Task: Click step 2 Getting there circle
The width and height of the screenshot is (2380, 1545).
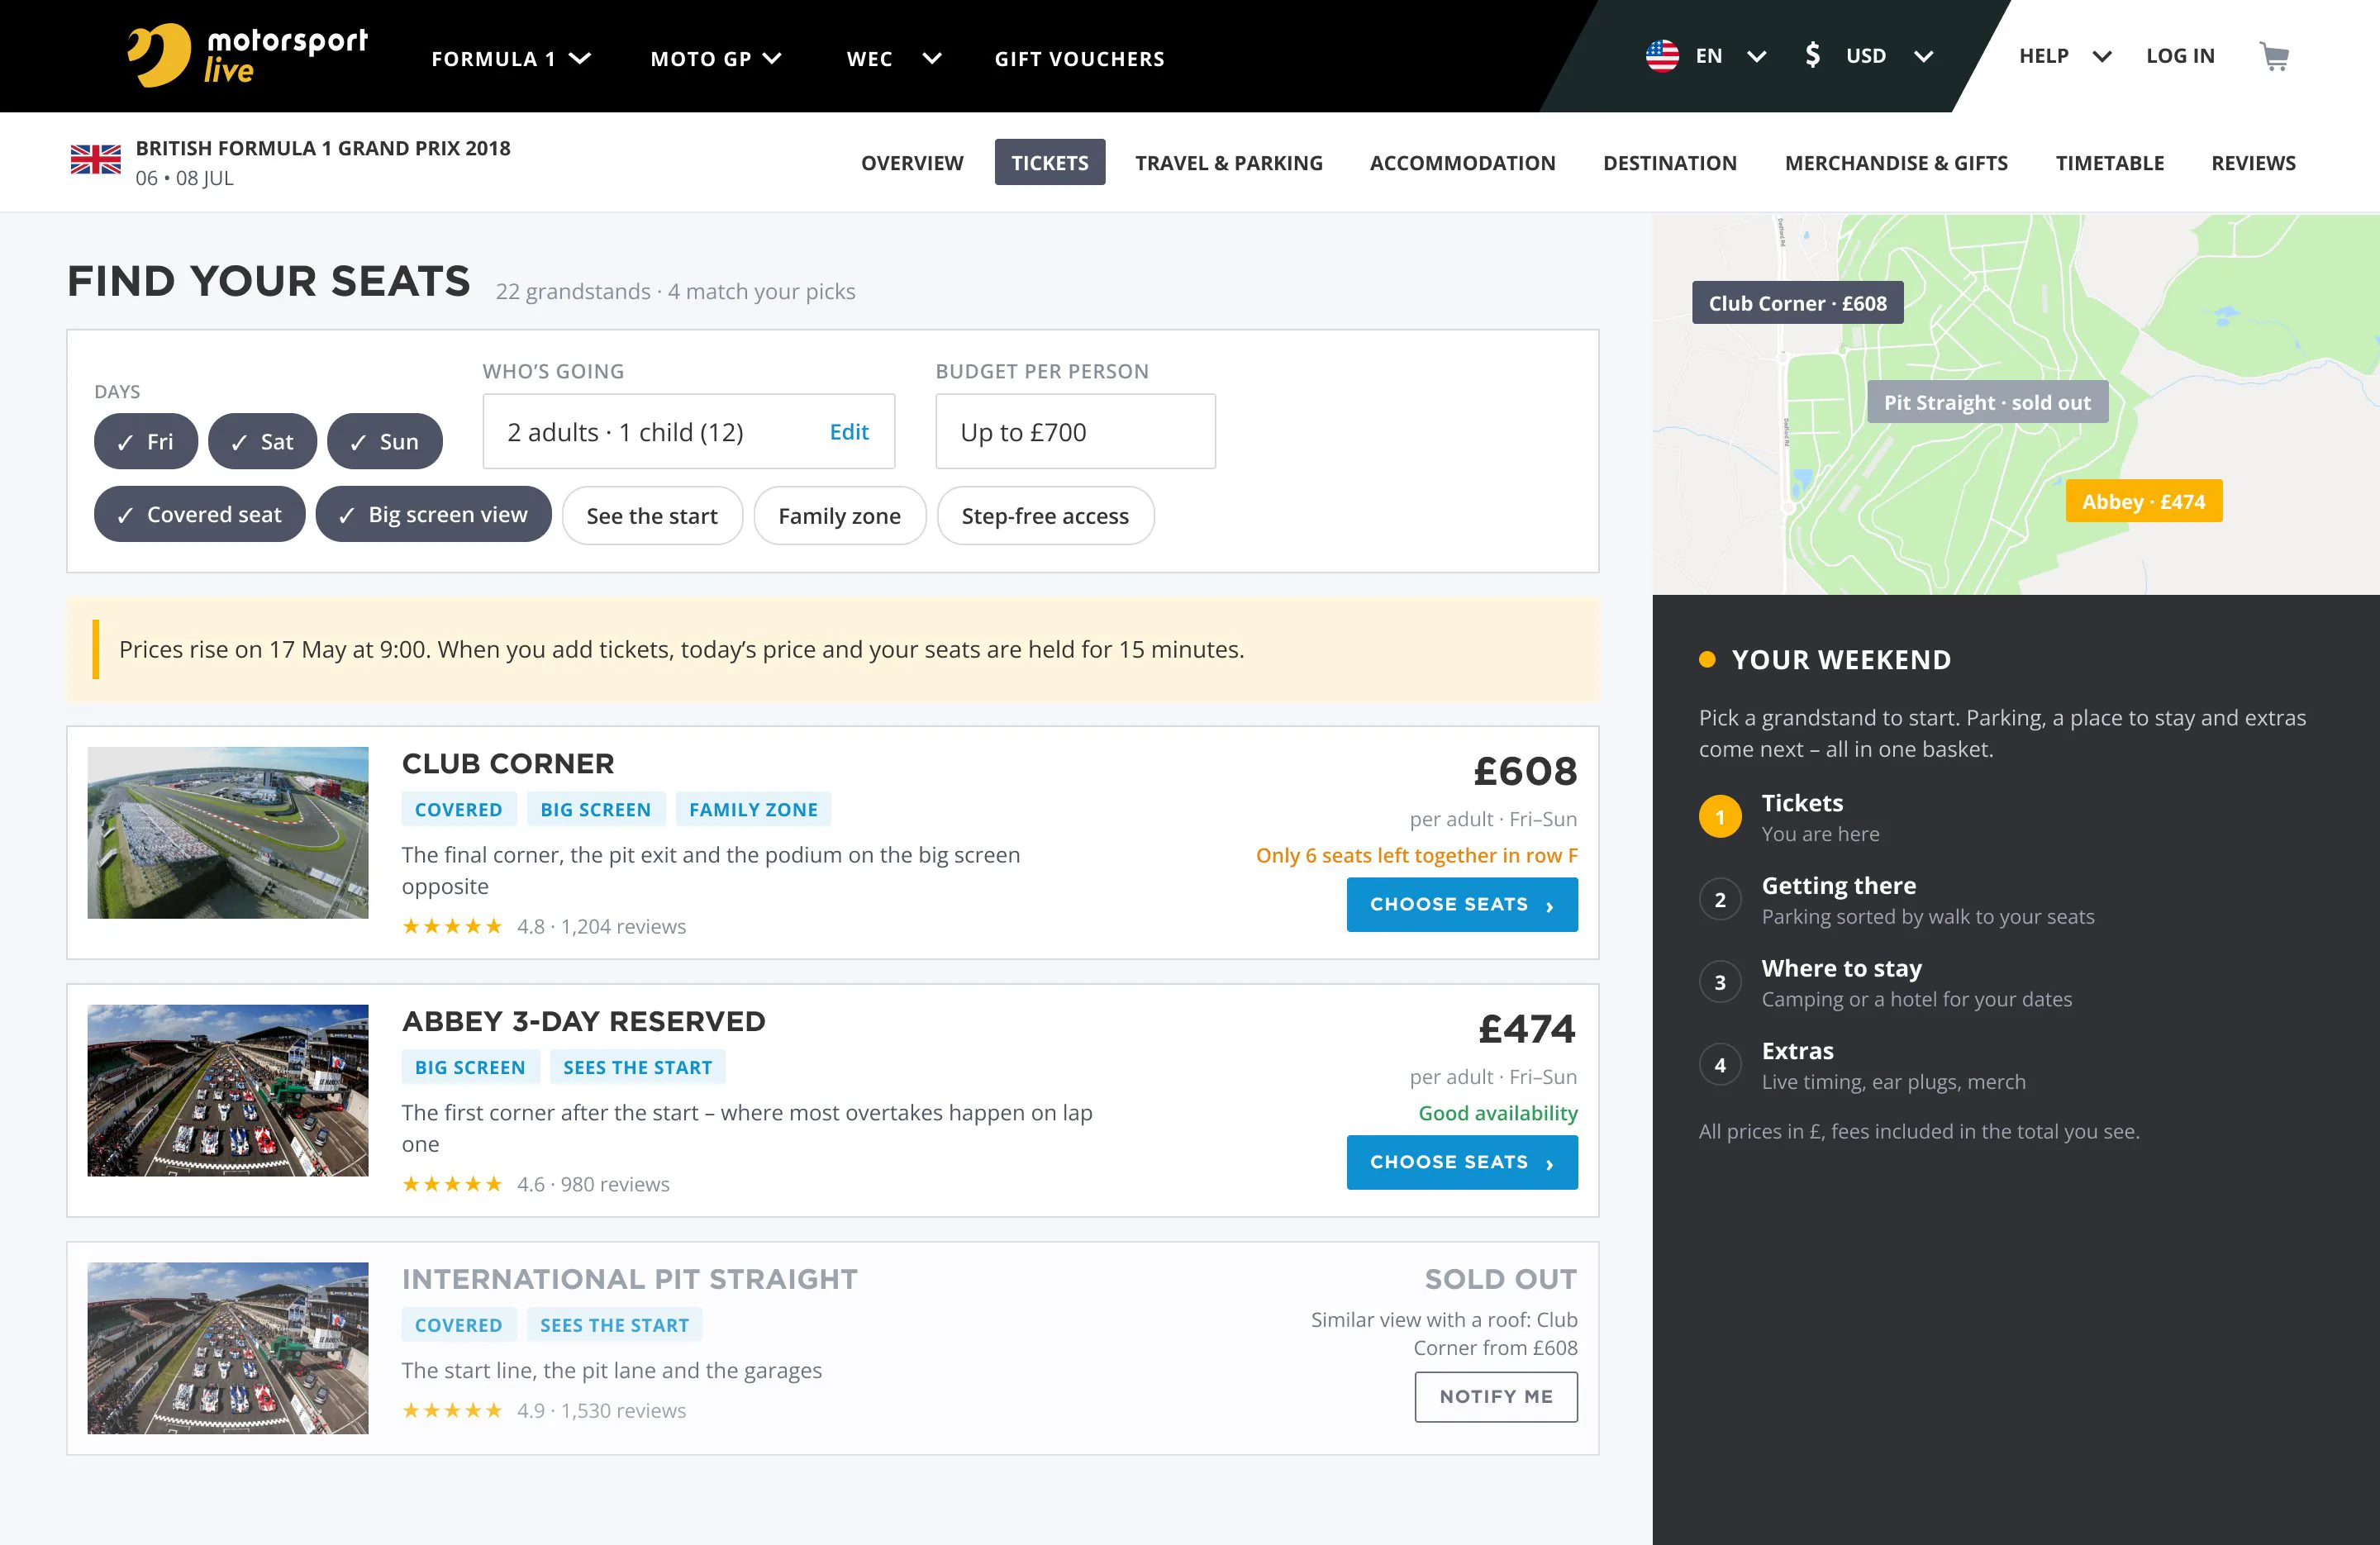Action: 1720,900
